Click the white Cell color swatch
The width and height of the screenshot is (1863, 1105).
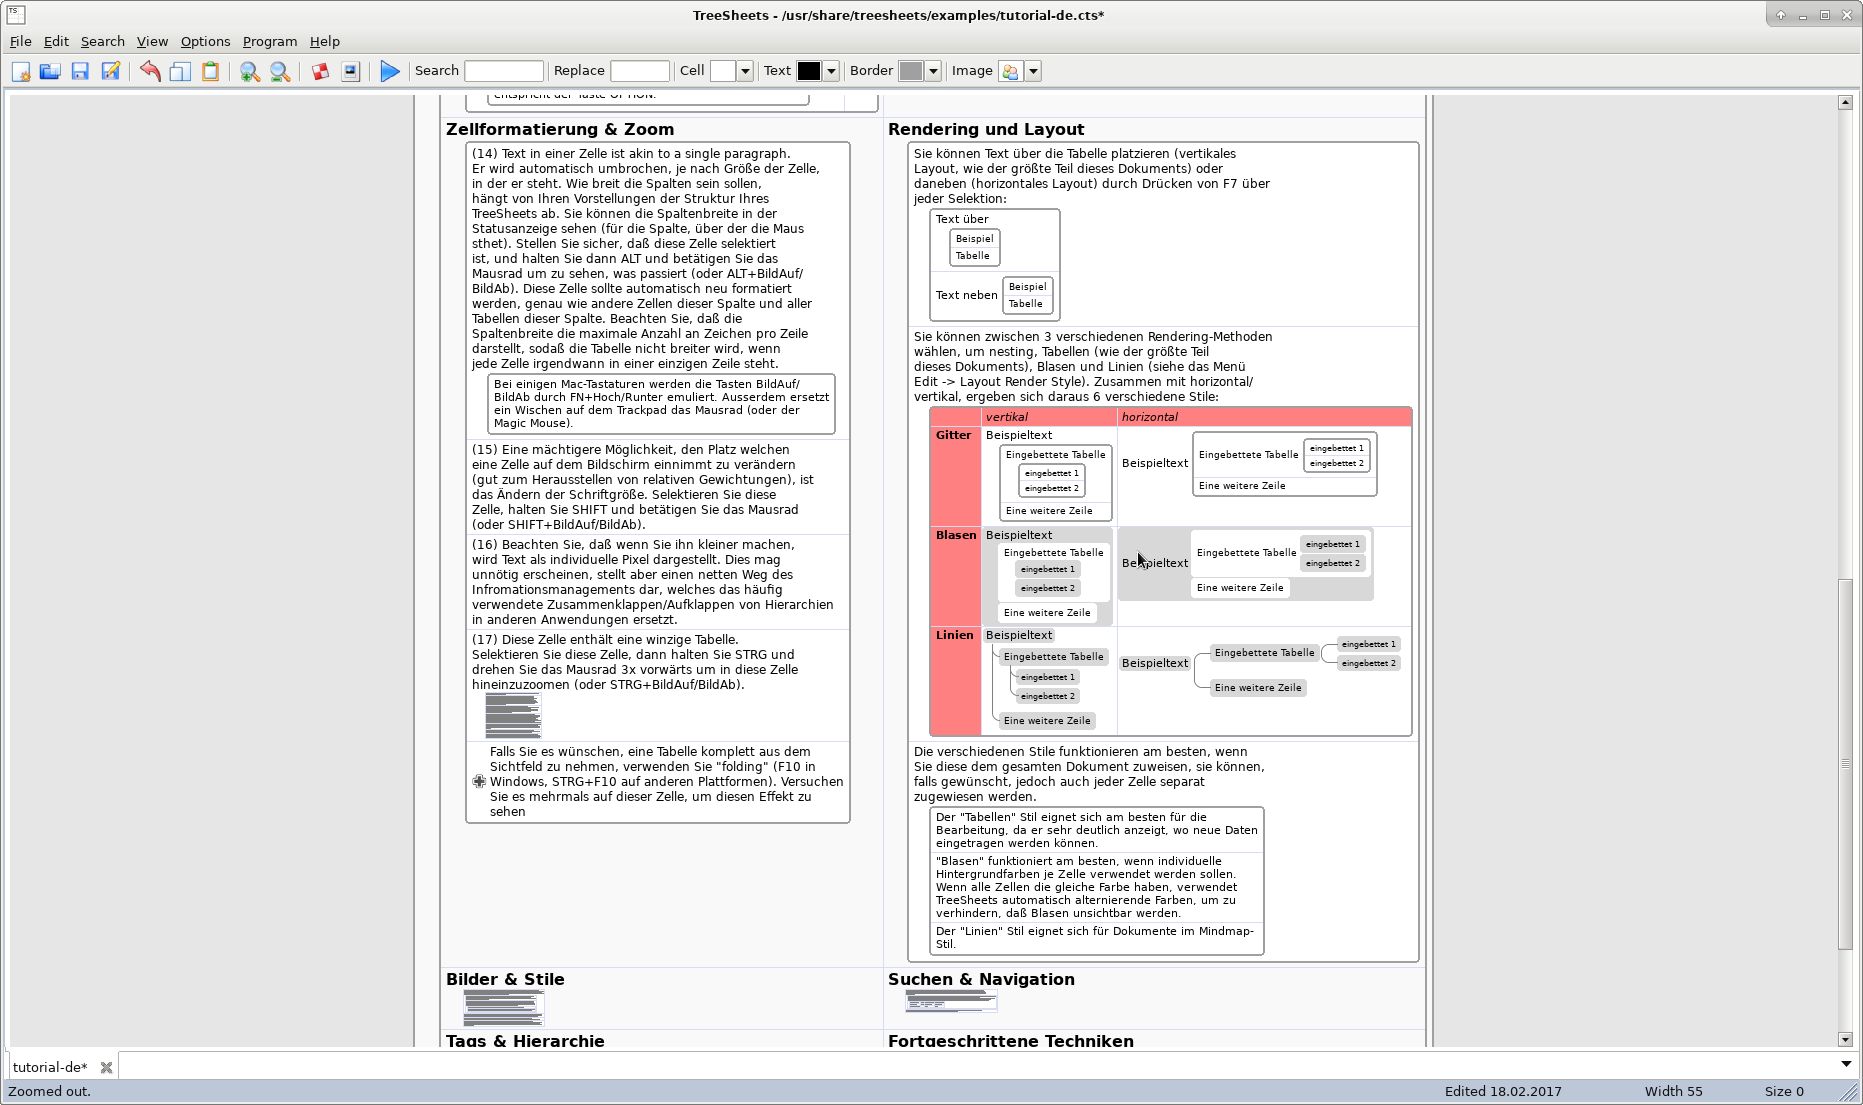coord(723,71)
